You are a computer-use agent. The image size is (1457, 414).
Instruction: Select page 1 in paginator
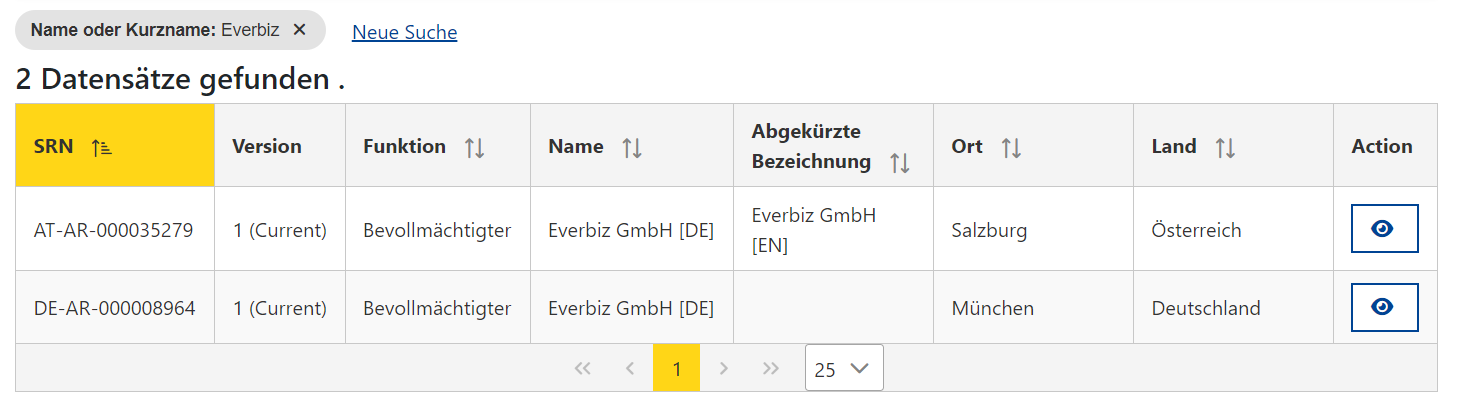tap(676, 368)
